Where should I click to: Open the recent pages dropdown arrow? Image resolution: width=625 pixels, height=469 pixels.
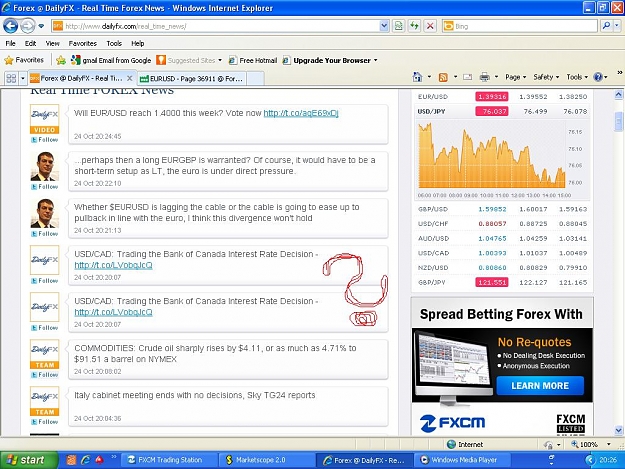pos(41,27)
